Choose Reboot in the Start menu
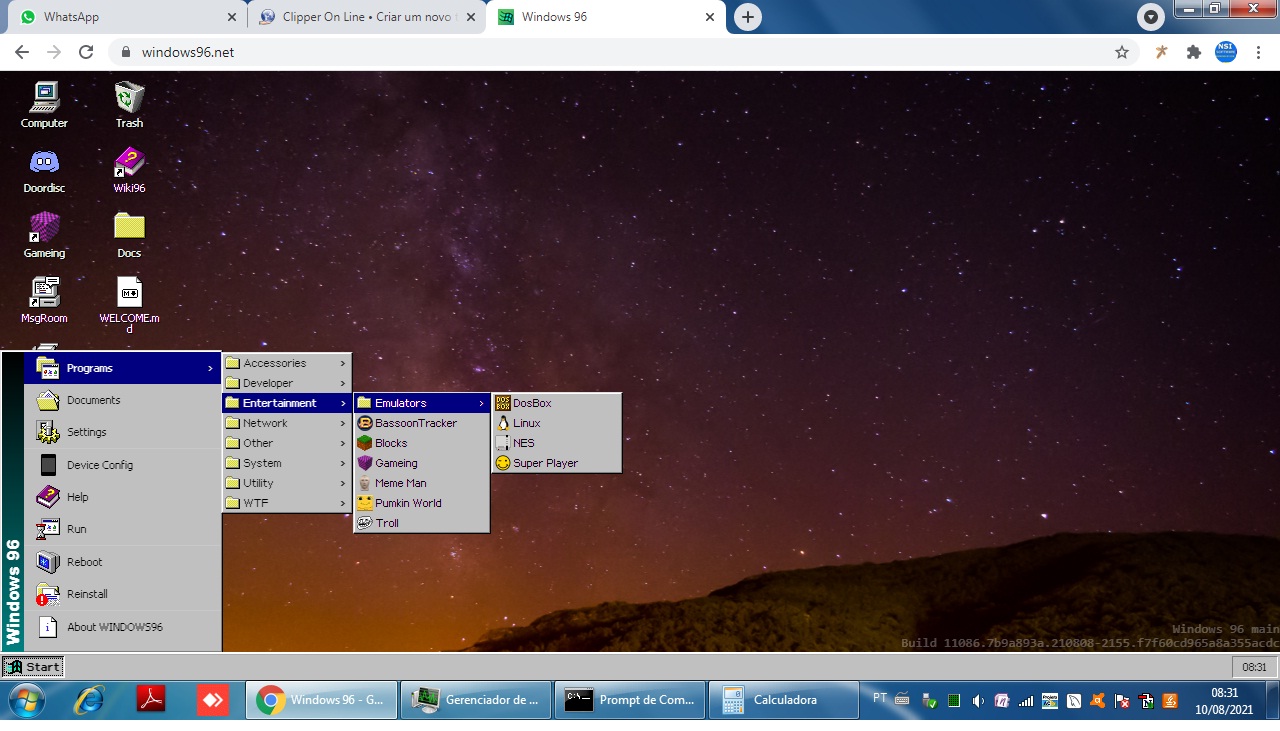1280x731 pixels. click(123, 562)
